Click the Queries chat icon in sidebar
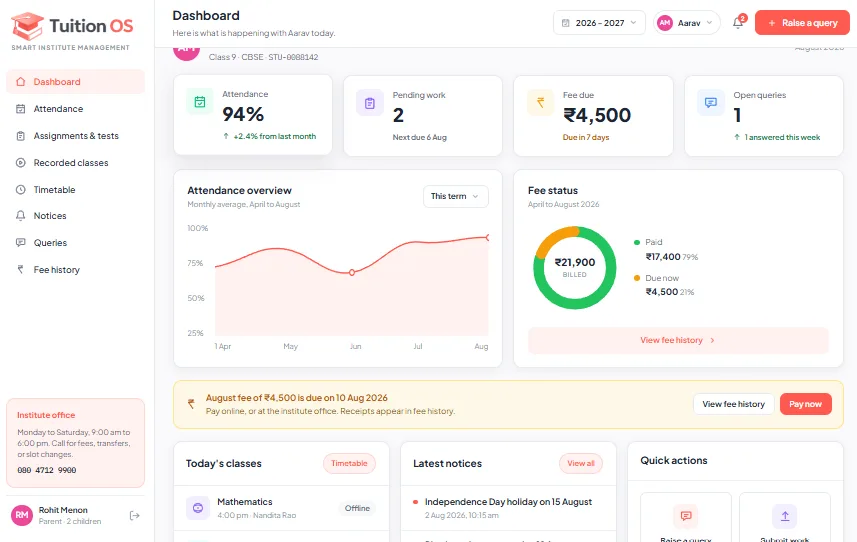This screenshot has width=857, height=542. 21,243
